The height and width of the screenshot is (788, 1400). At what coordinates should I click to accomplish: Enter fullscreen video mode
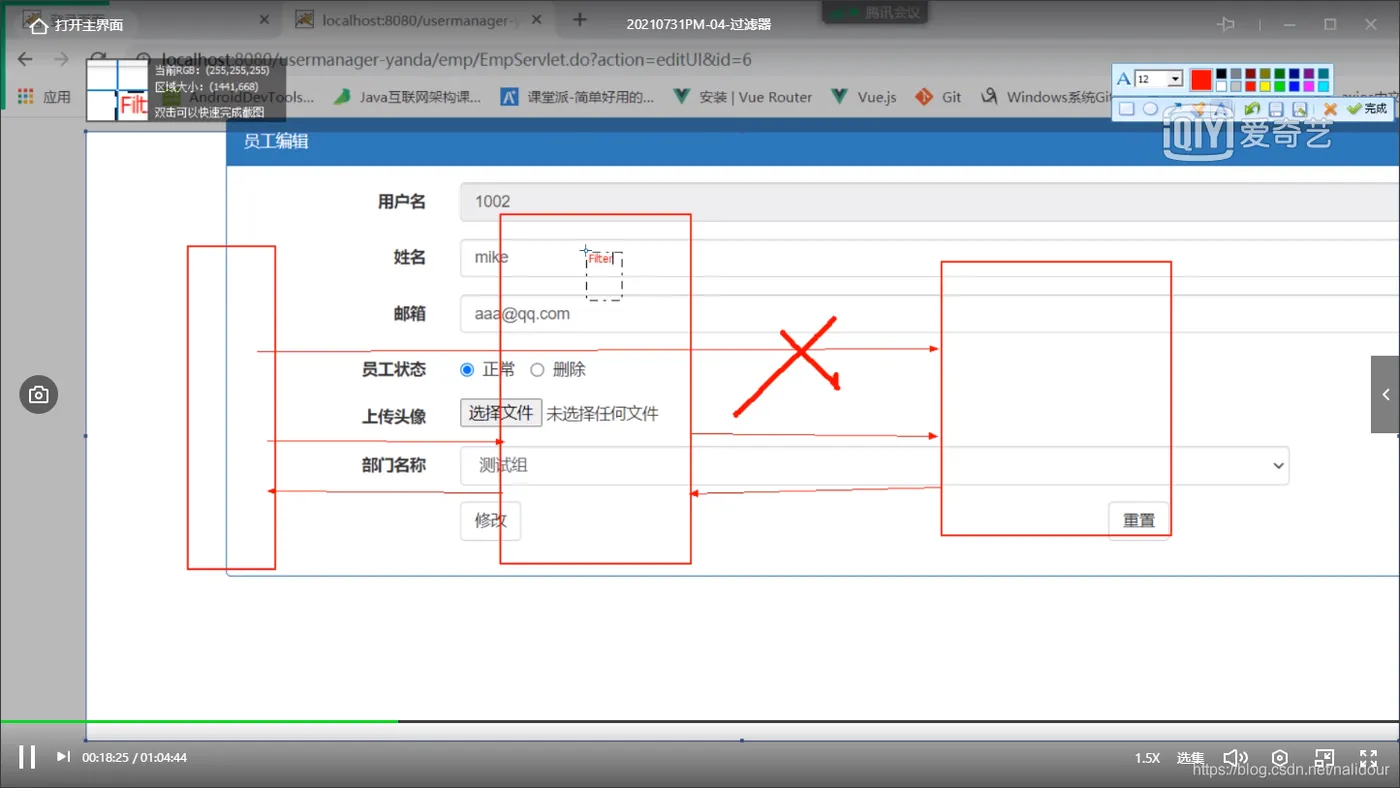1369,758
